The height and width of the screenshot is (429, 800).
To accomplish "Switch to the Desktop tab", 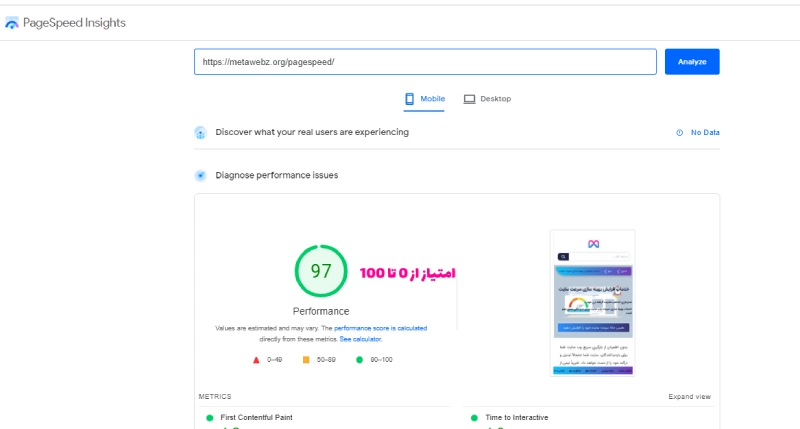I will pyautogui.click(x=487, y=99).
